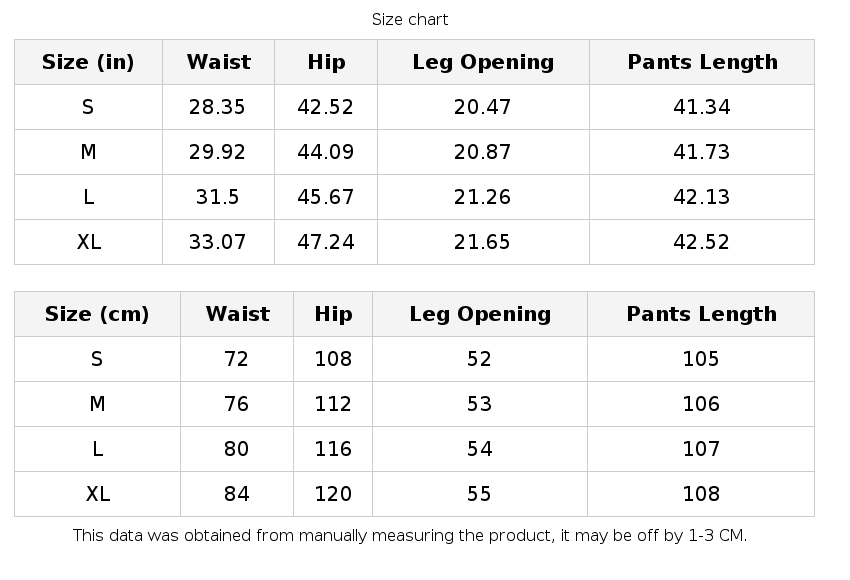This screenshot has height=580, width=850.
Task: Click the 21.26 leg opening value
Action: 482,197
